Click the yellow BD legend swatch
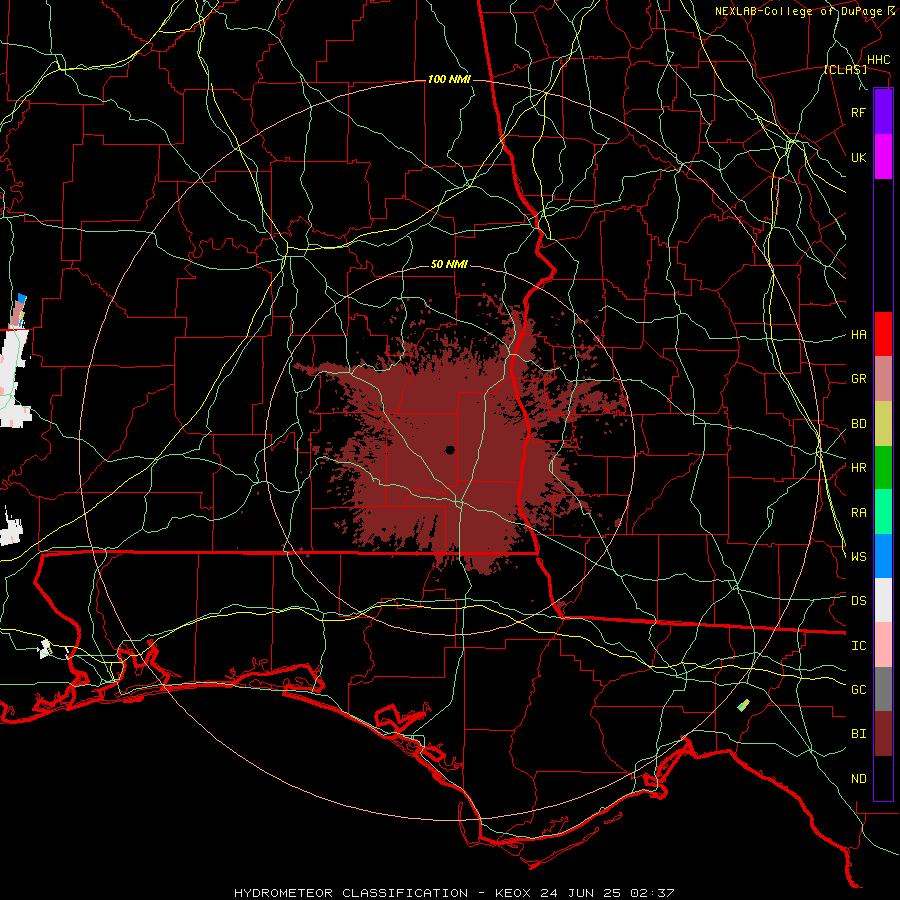 (x=883, y=424)
